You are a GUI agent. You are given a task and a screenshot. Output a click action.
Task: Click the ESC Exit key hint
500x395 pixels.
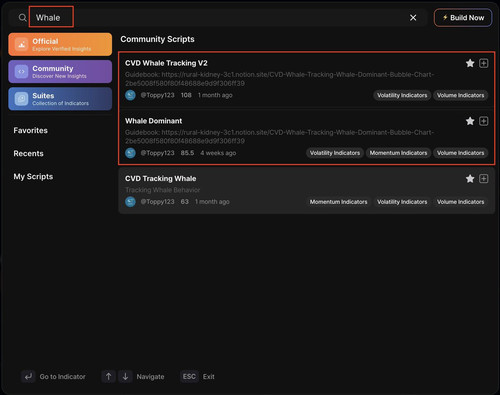click(x=189, y=377)
